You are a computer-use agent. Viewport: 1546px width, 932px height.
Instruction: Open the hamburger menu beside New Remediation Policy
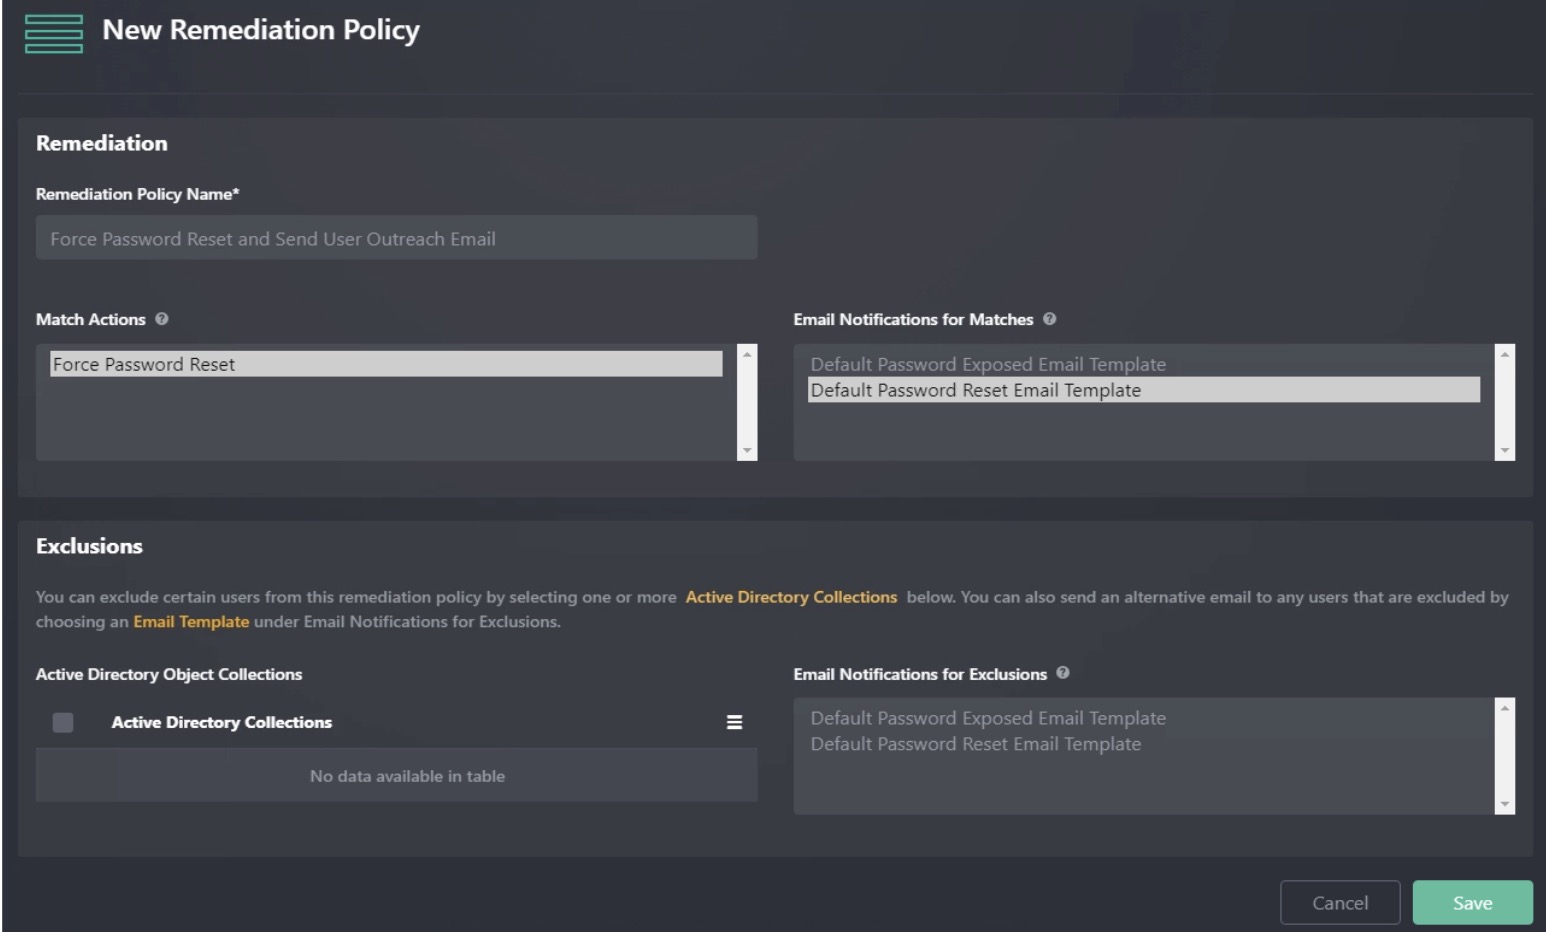(x=54, y=33)
